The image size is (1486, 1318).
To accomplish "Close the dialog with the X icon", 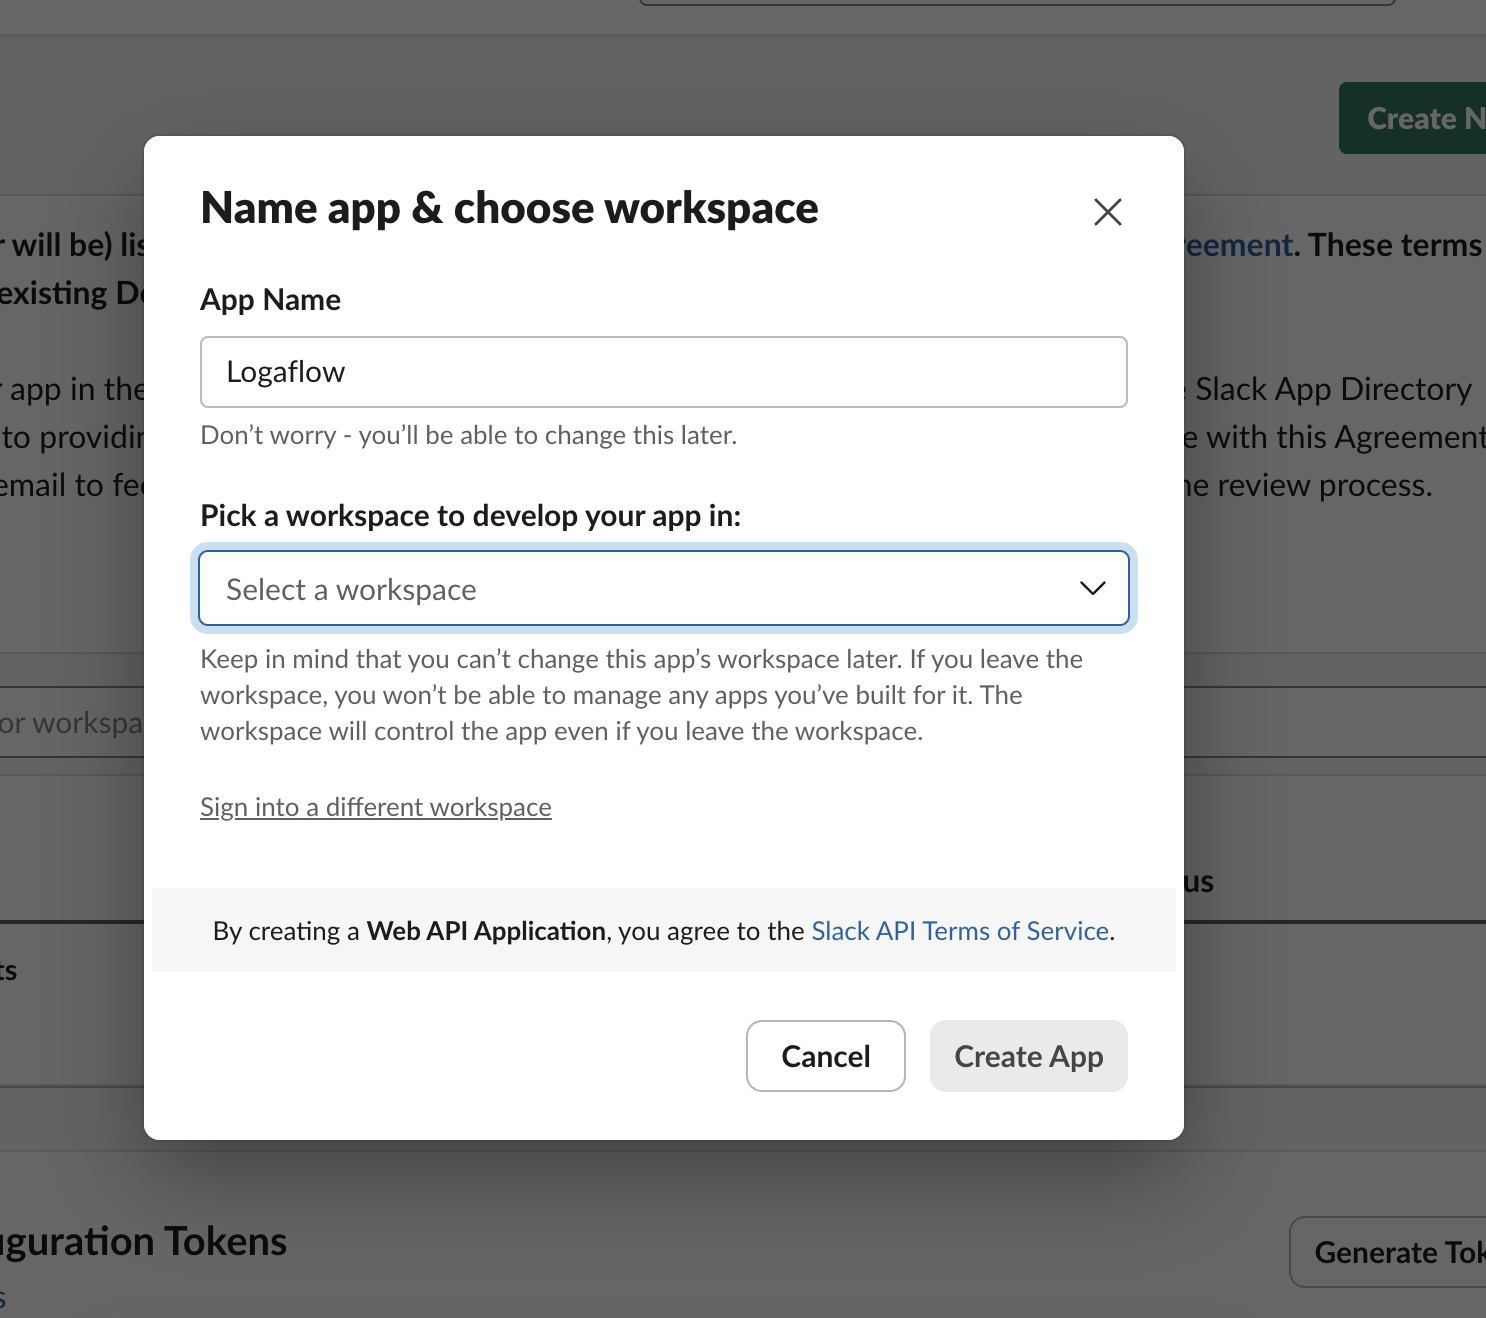I will (x=1107, y=212).
